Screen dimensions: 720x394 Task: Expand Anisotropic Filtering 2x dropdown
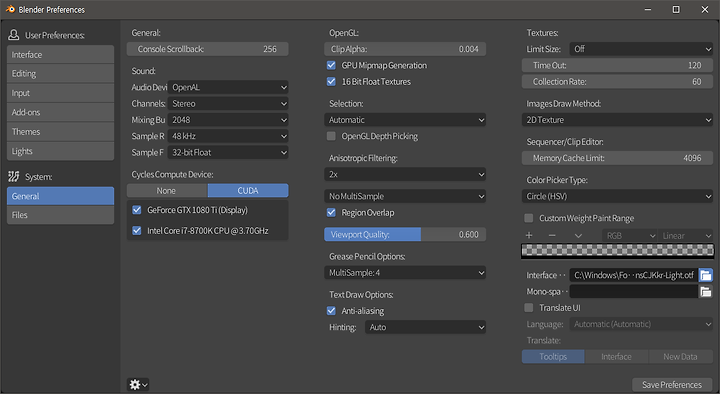click(405, 174)
